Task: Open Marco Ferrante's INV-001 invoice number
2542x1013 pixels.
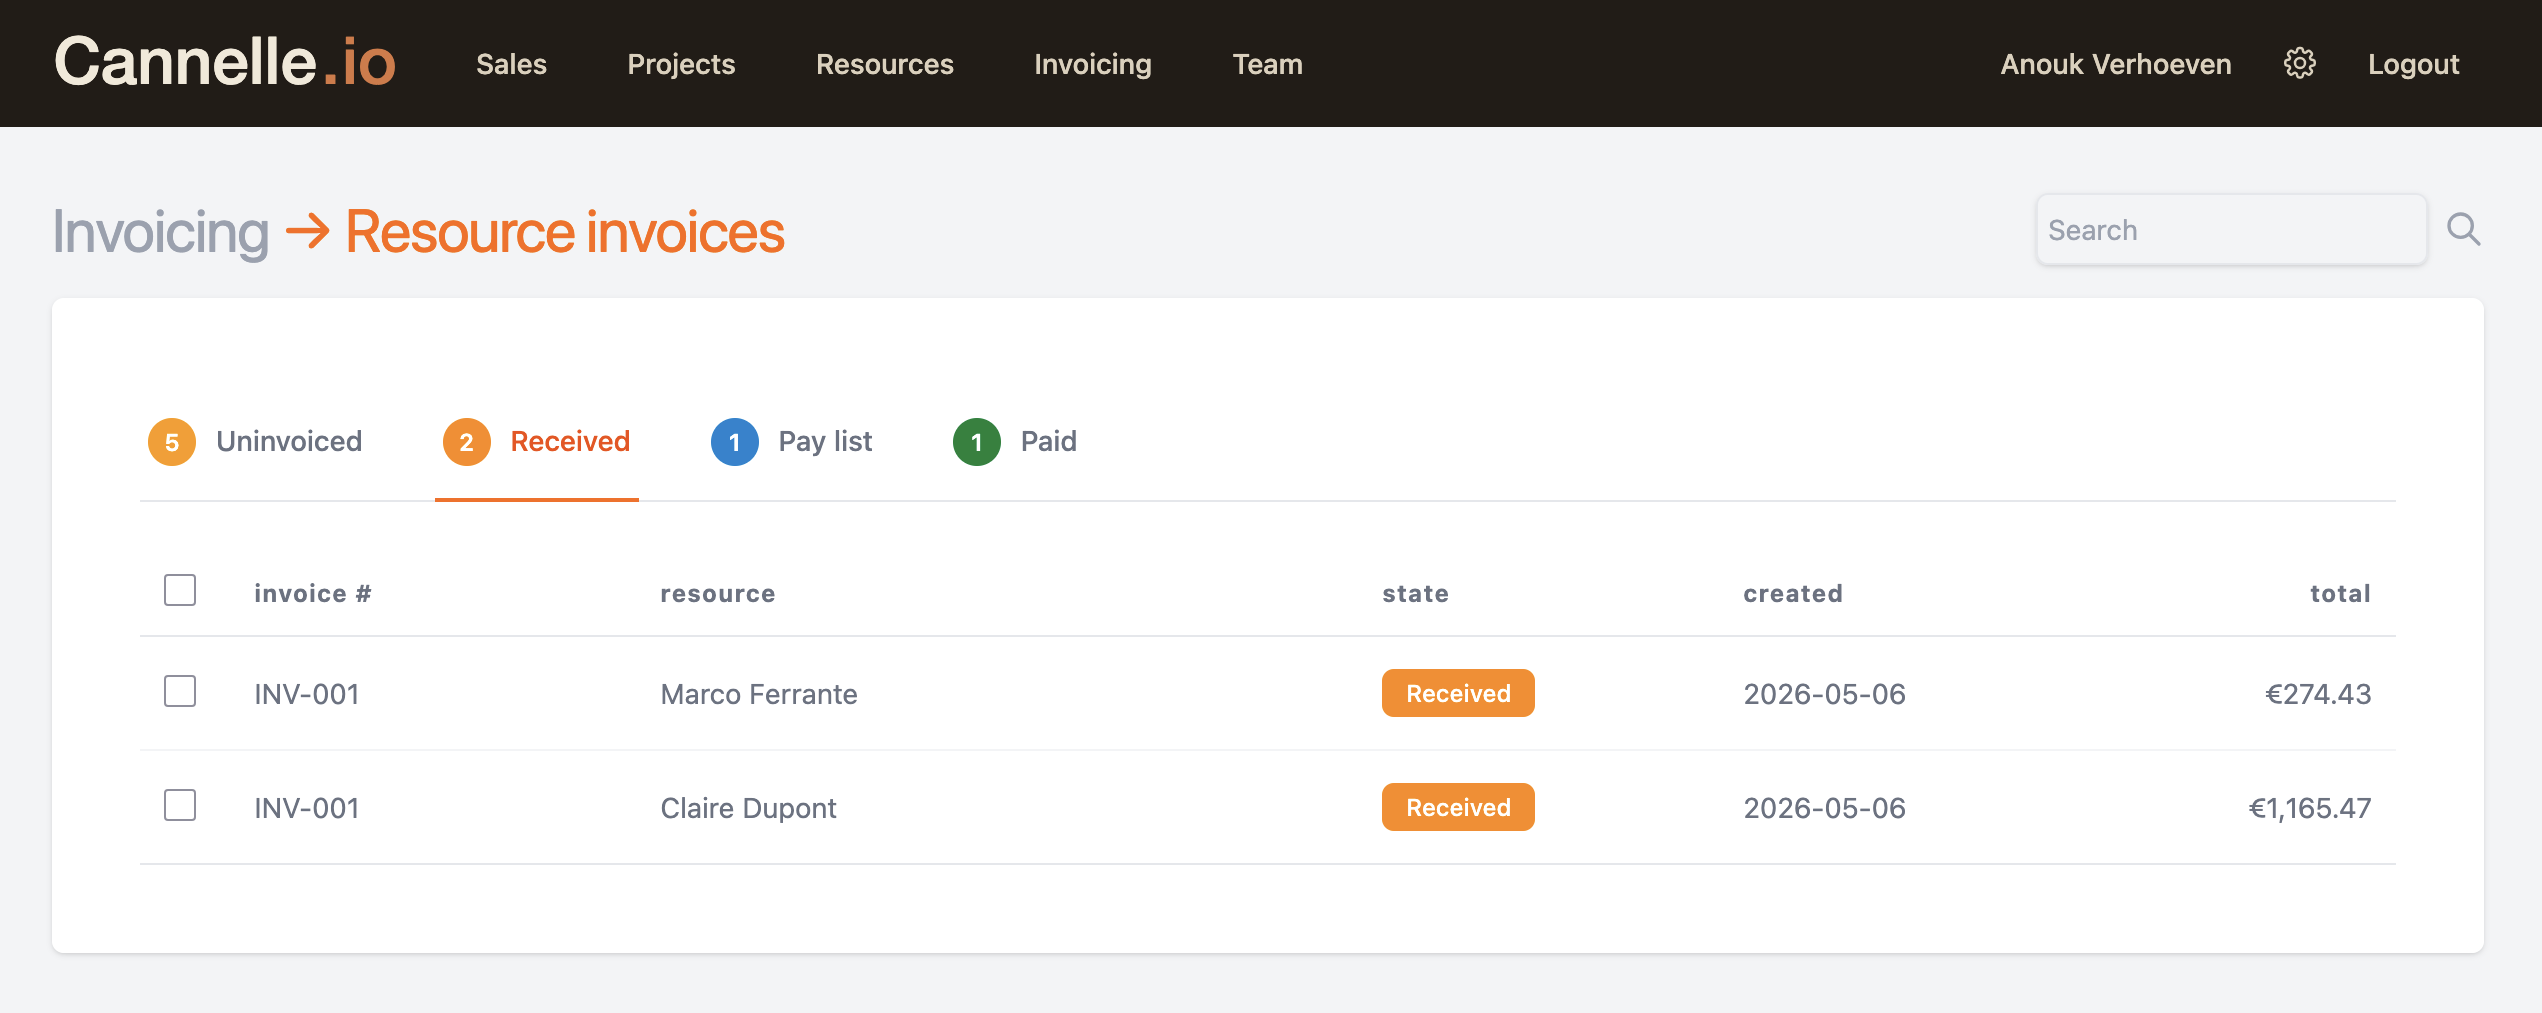Action: (307, 694)
